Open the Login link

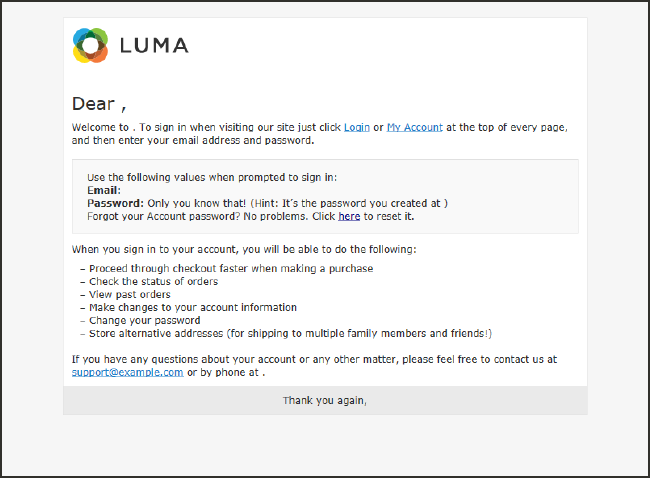(x=357, y=128)
